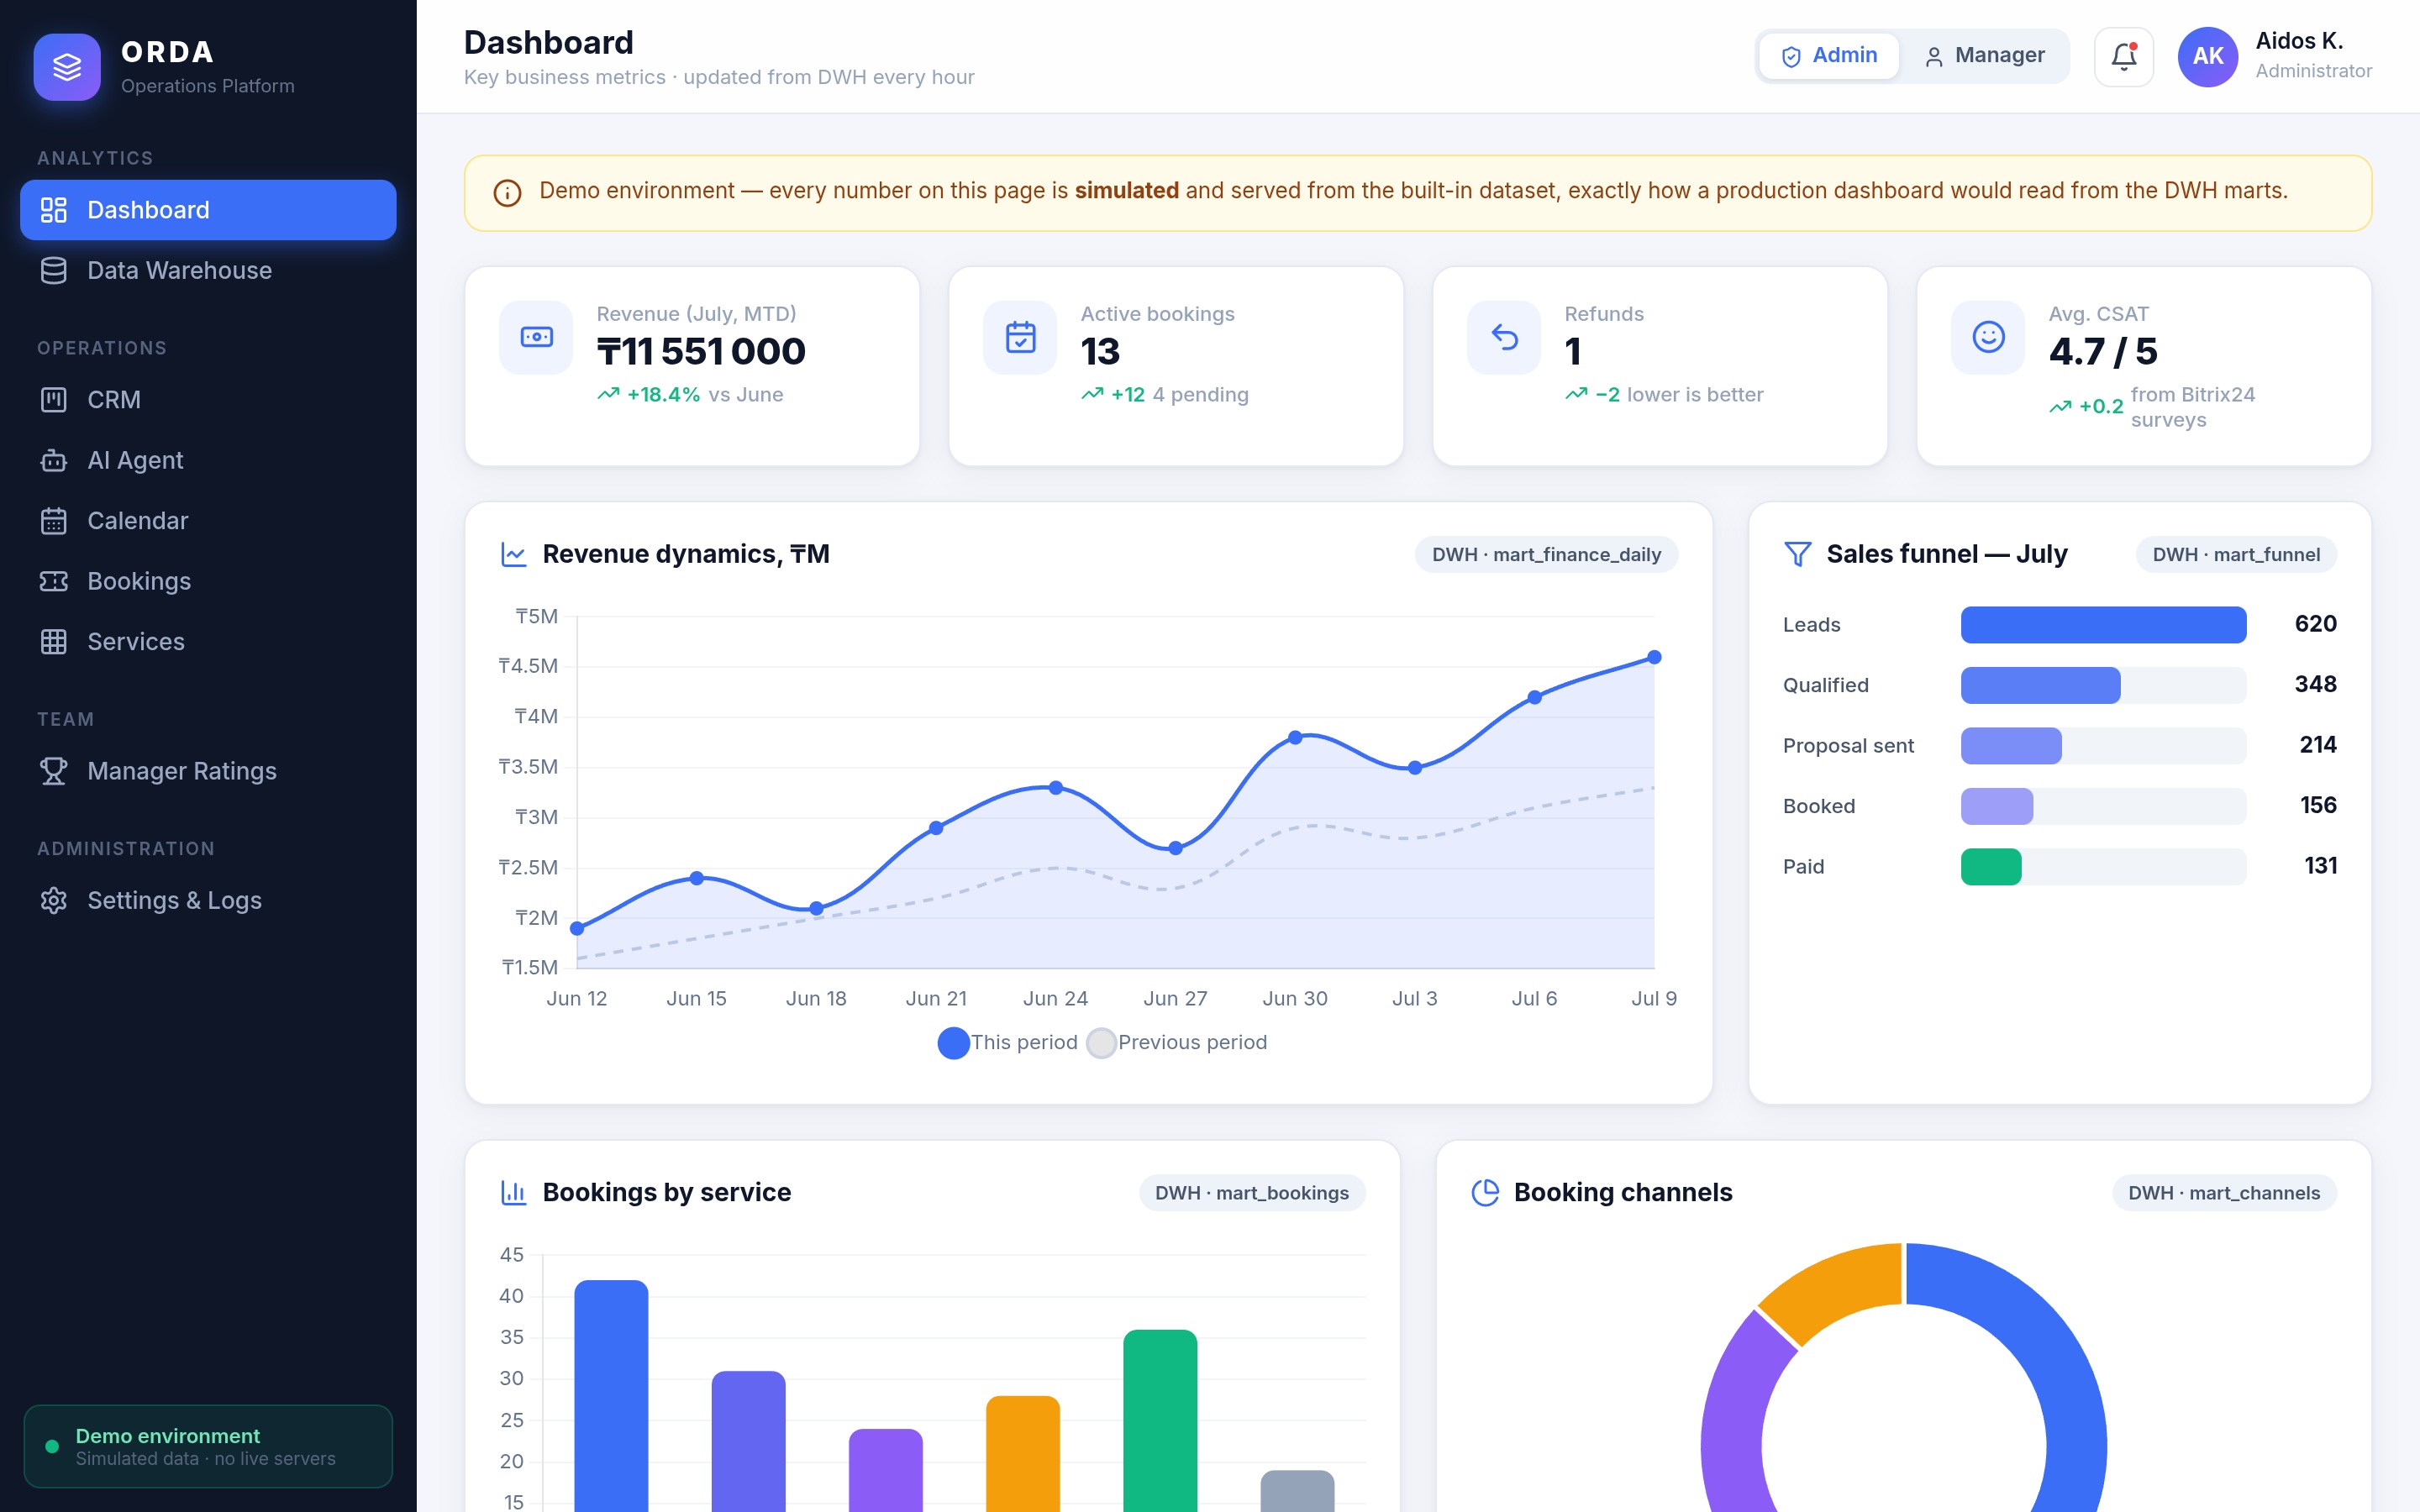Click the Jun 12 data point on chart
This screenshot has height=1512, width=2420.
[x=577, y=929]
